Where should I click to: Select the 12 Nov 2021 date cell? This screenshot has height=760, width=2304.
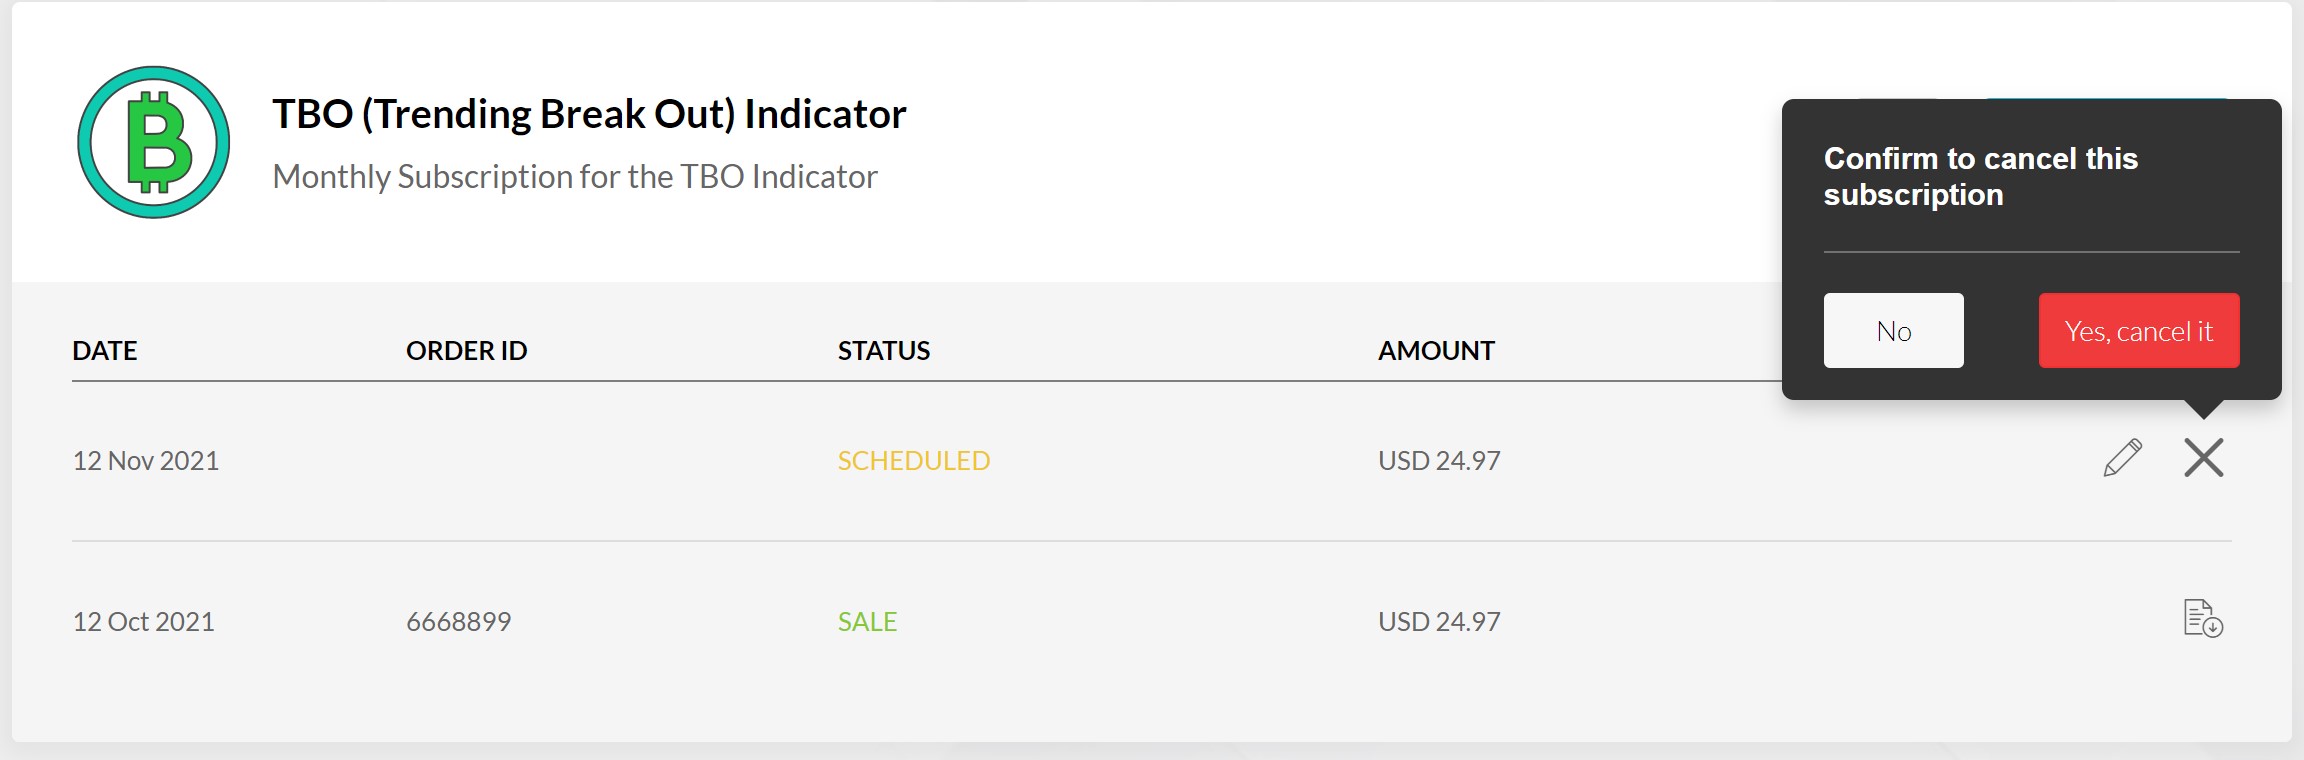[x=146, y=461]
